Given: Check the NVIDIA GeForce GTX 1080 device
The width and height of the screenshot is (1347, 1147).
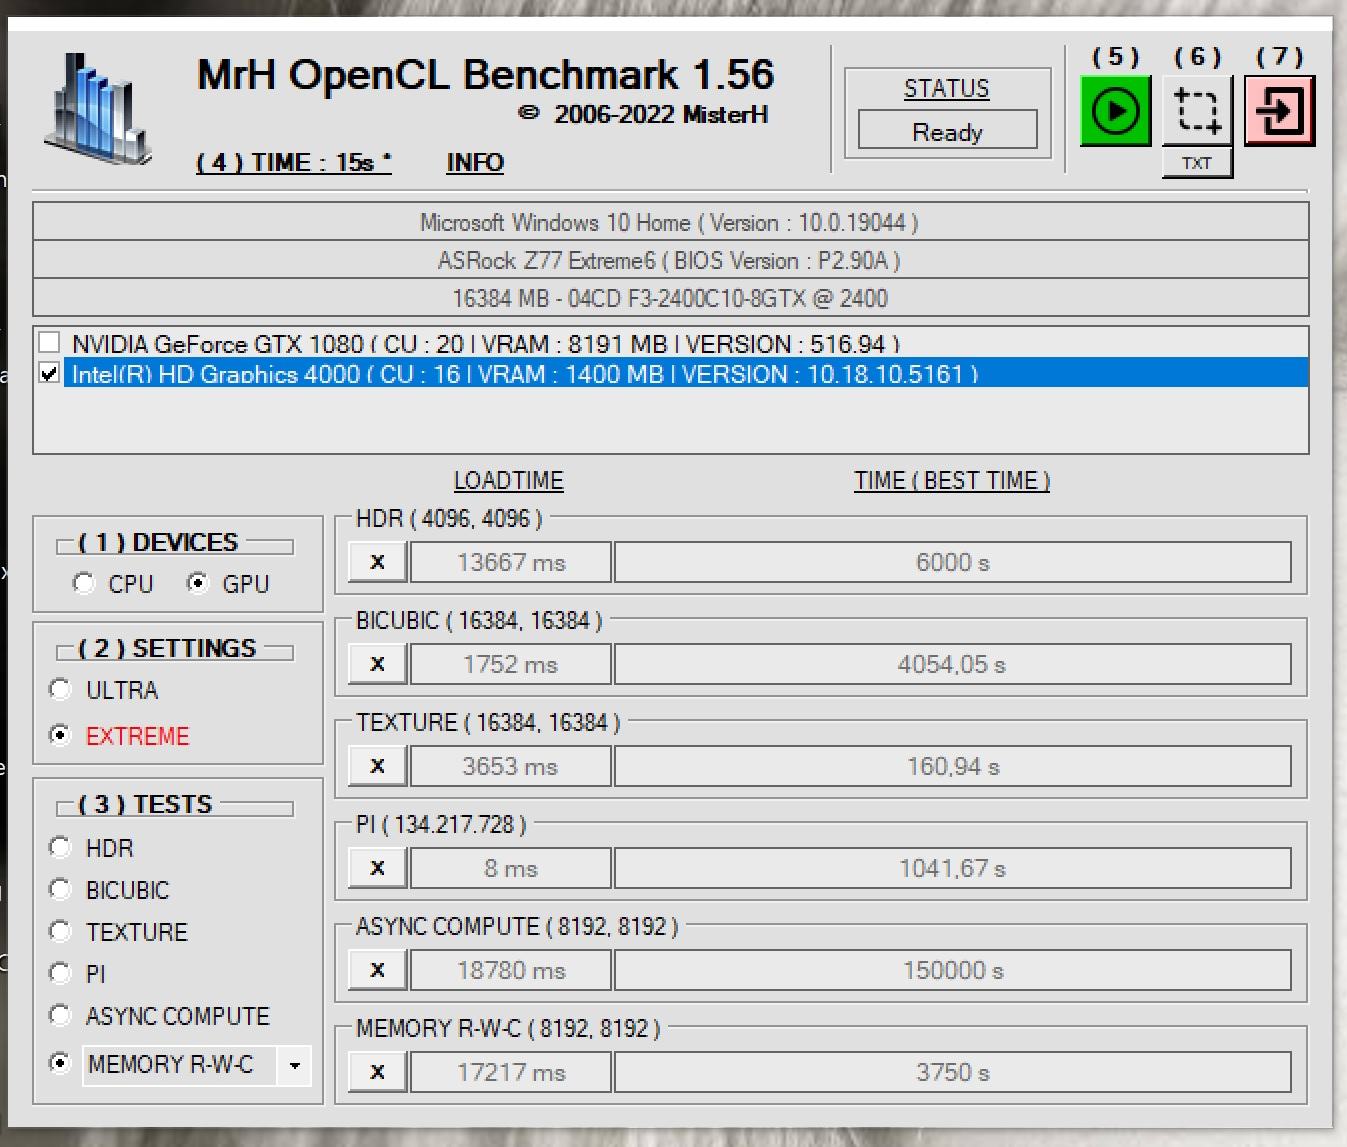Looking at the screenshot, I should point(49,343).
